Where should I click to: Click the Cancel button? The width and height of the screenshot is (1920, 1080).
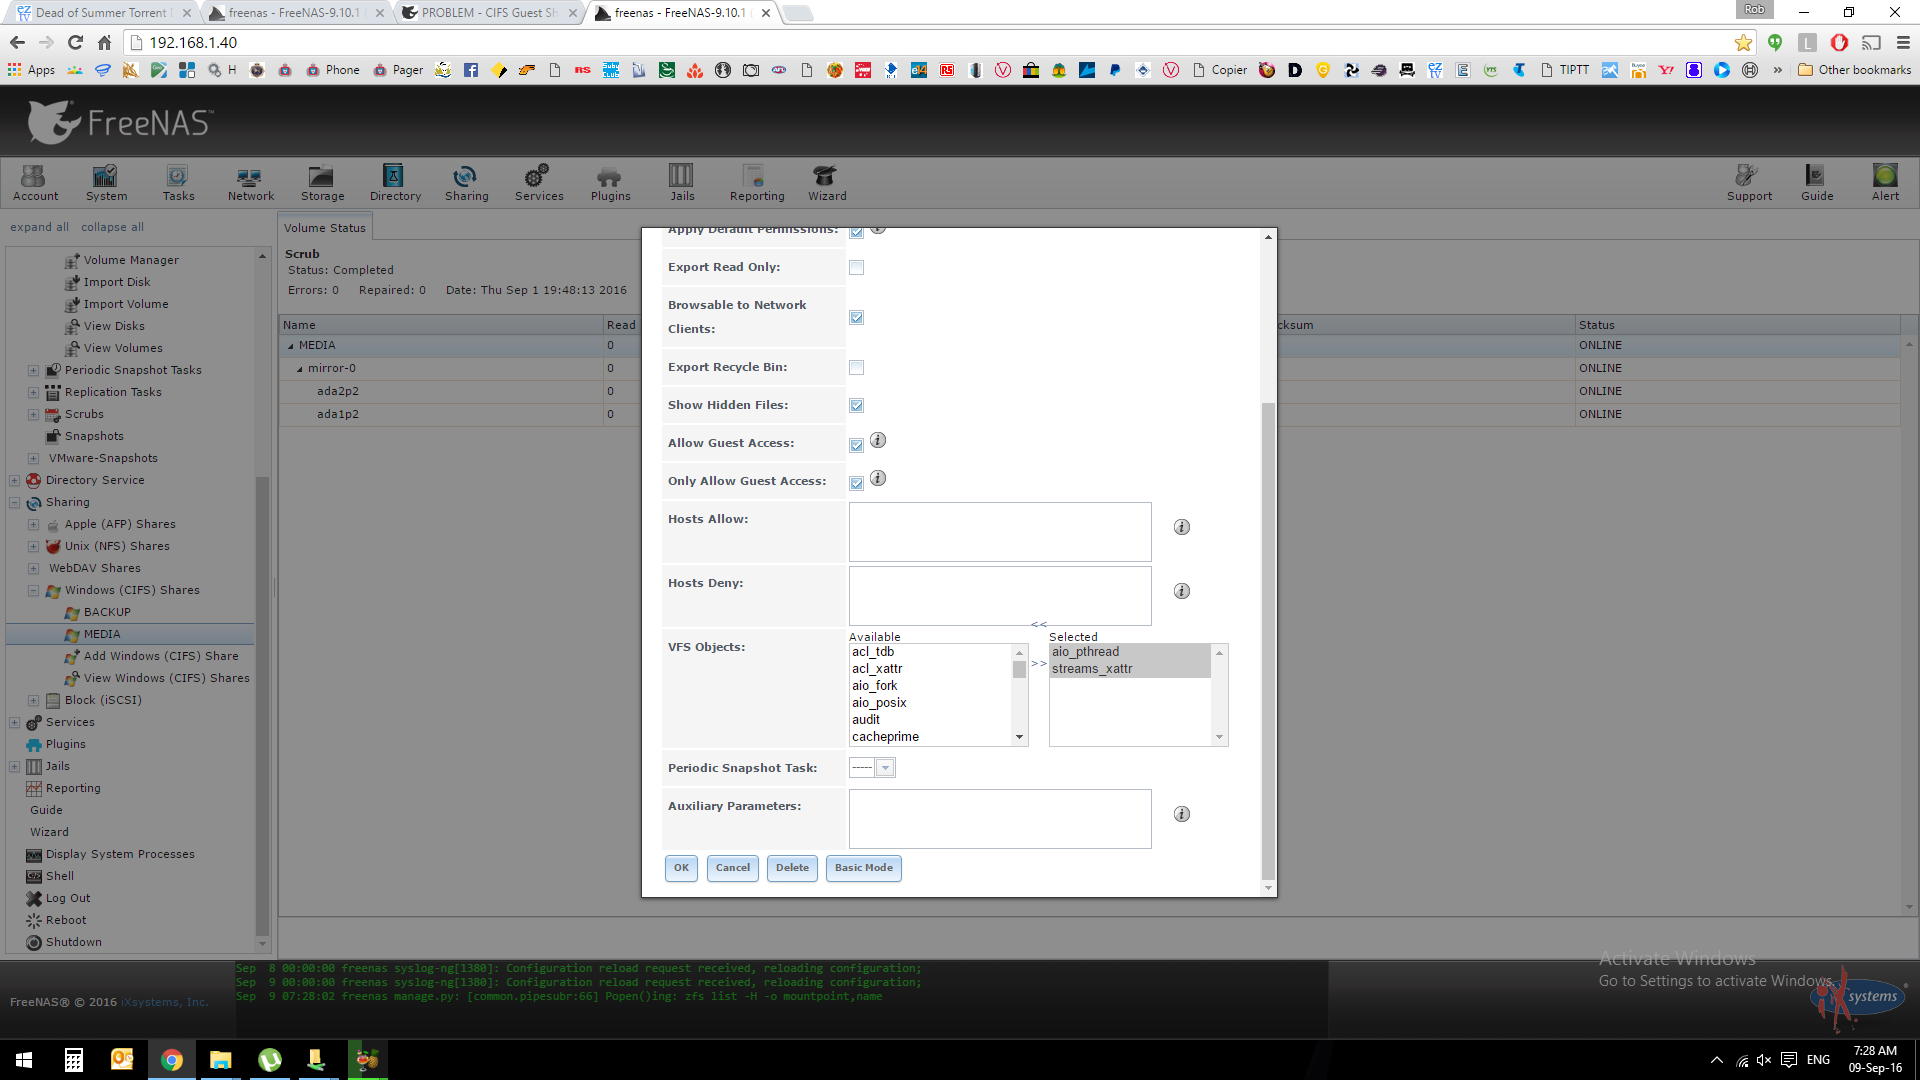[x=733, y=868]
